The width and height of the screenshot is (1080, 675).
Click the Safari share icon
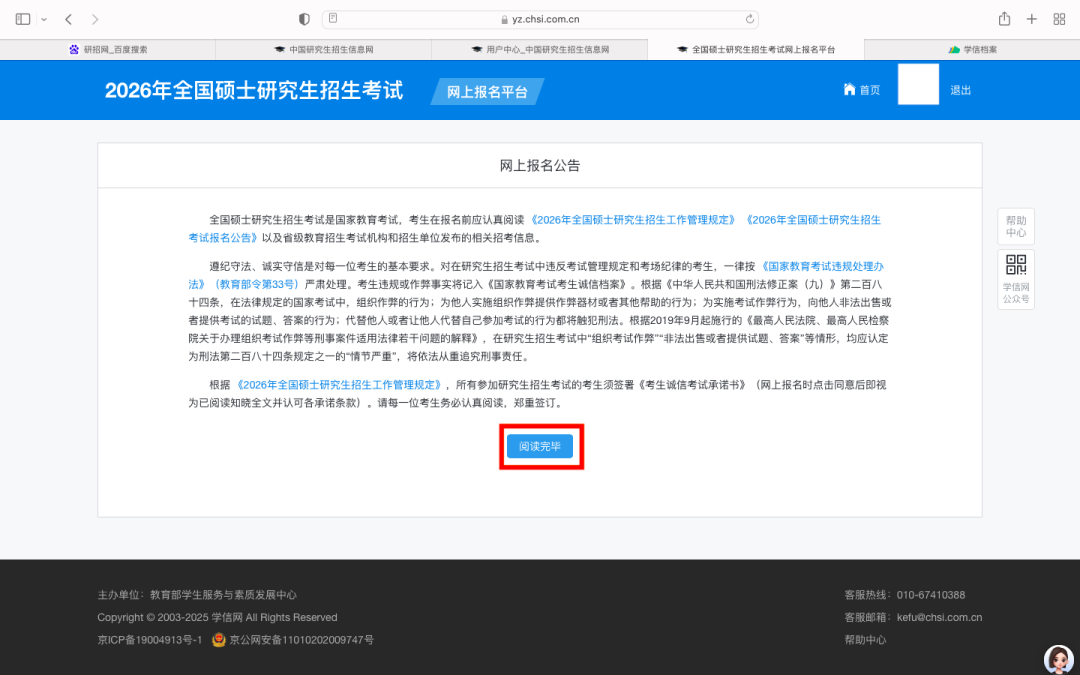click(x=1004, y=19)
